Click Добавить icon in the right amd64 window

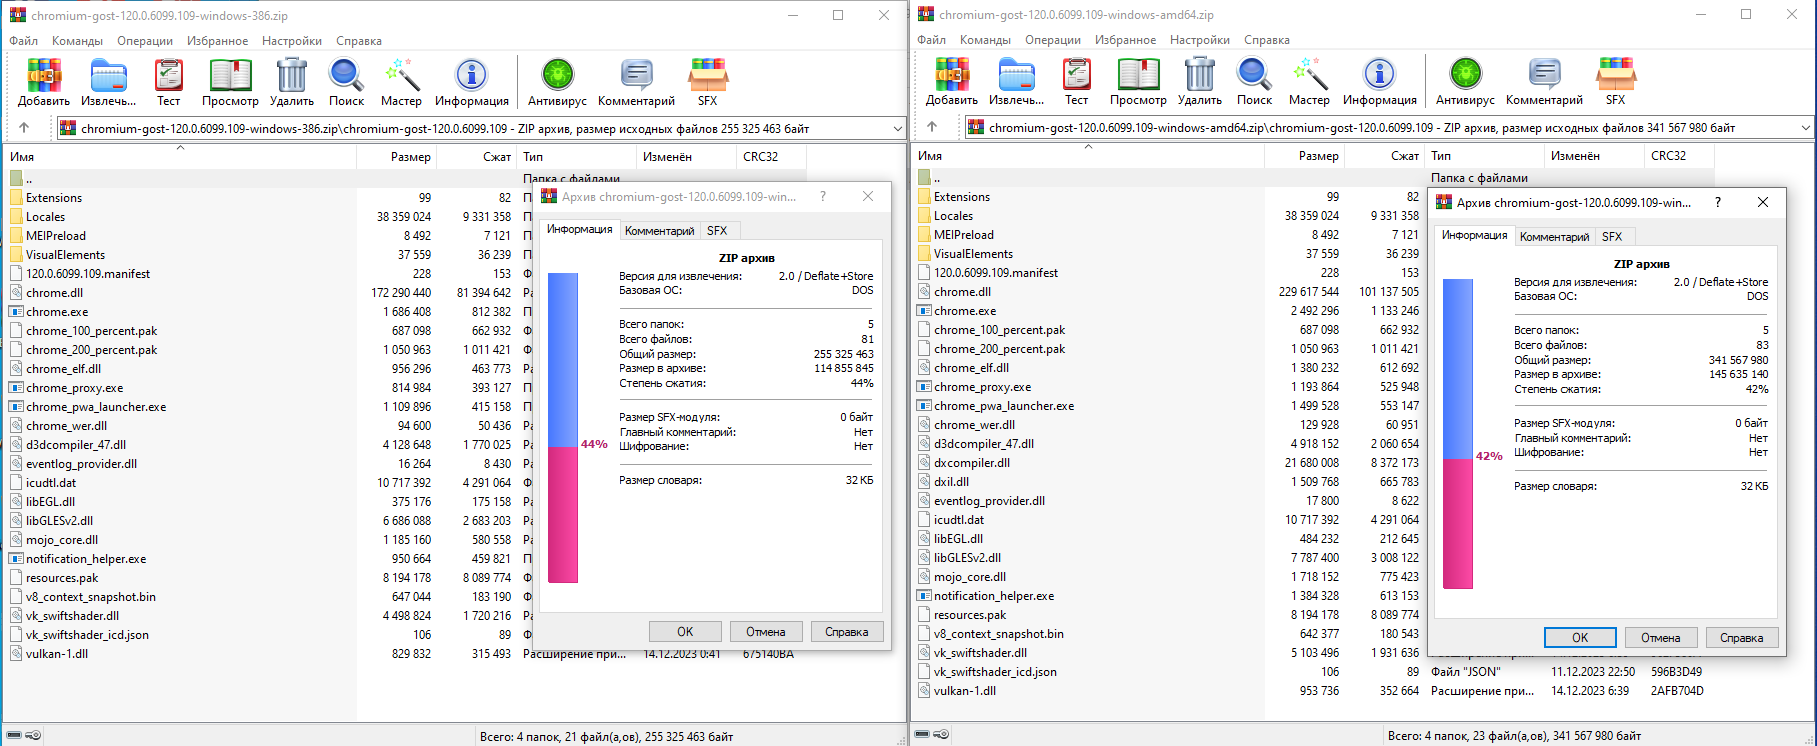point(952,81)
